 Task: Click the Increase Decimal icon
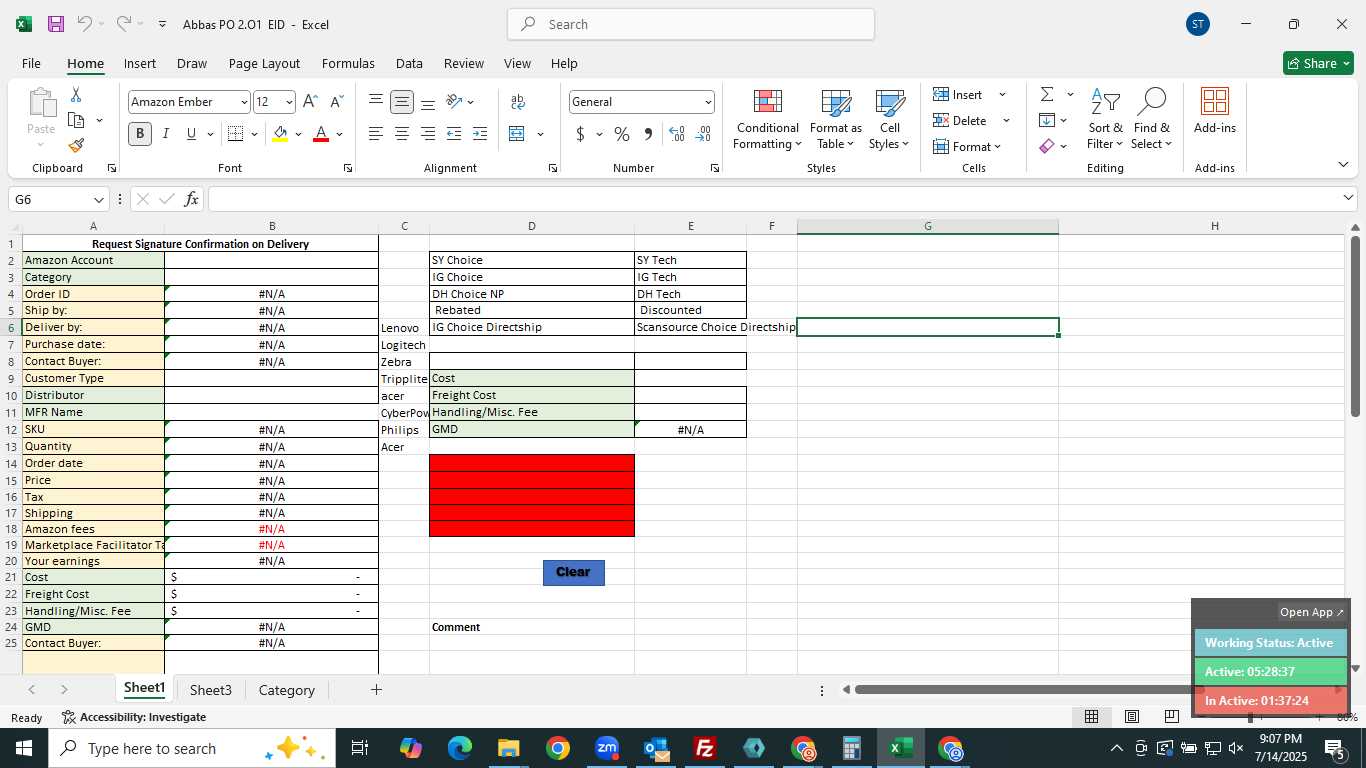coord(677,134)
